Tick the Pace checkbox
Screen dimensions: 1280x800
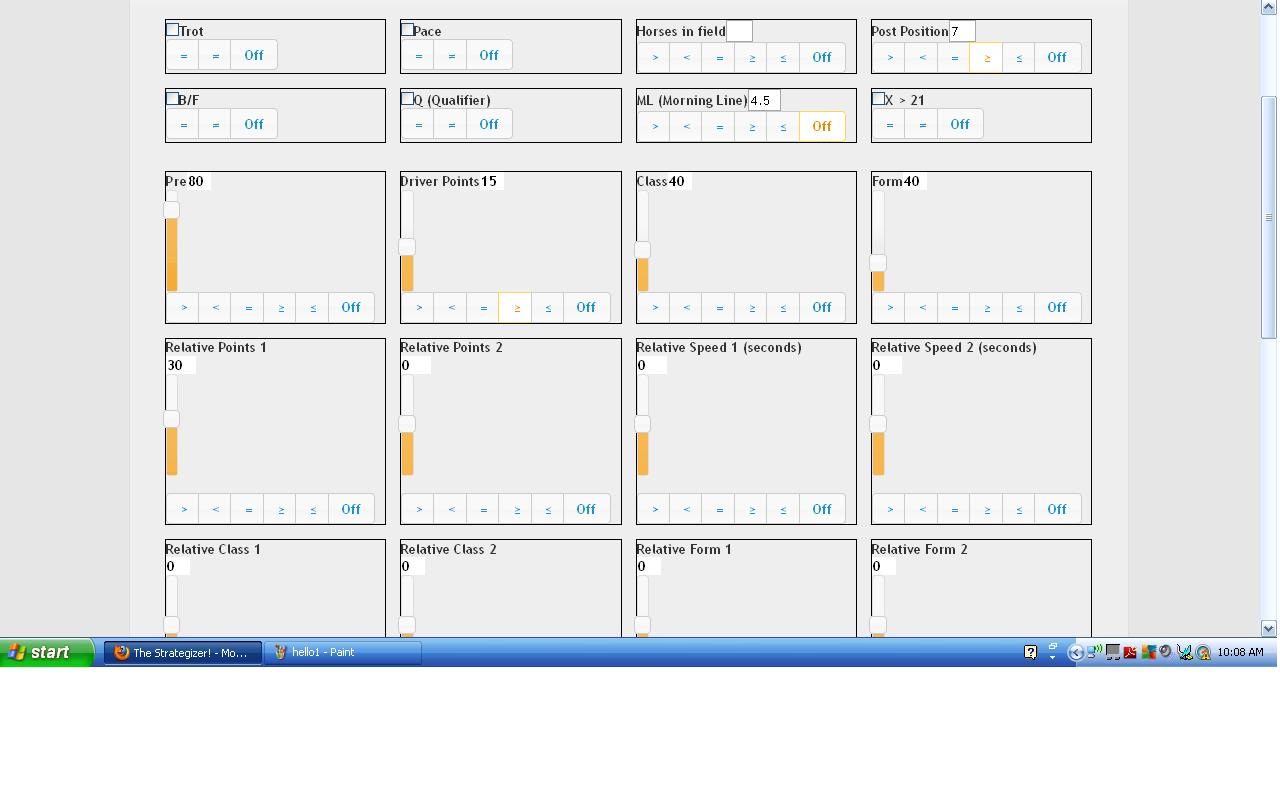point(407,30)
